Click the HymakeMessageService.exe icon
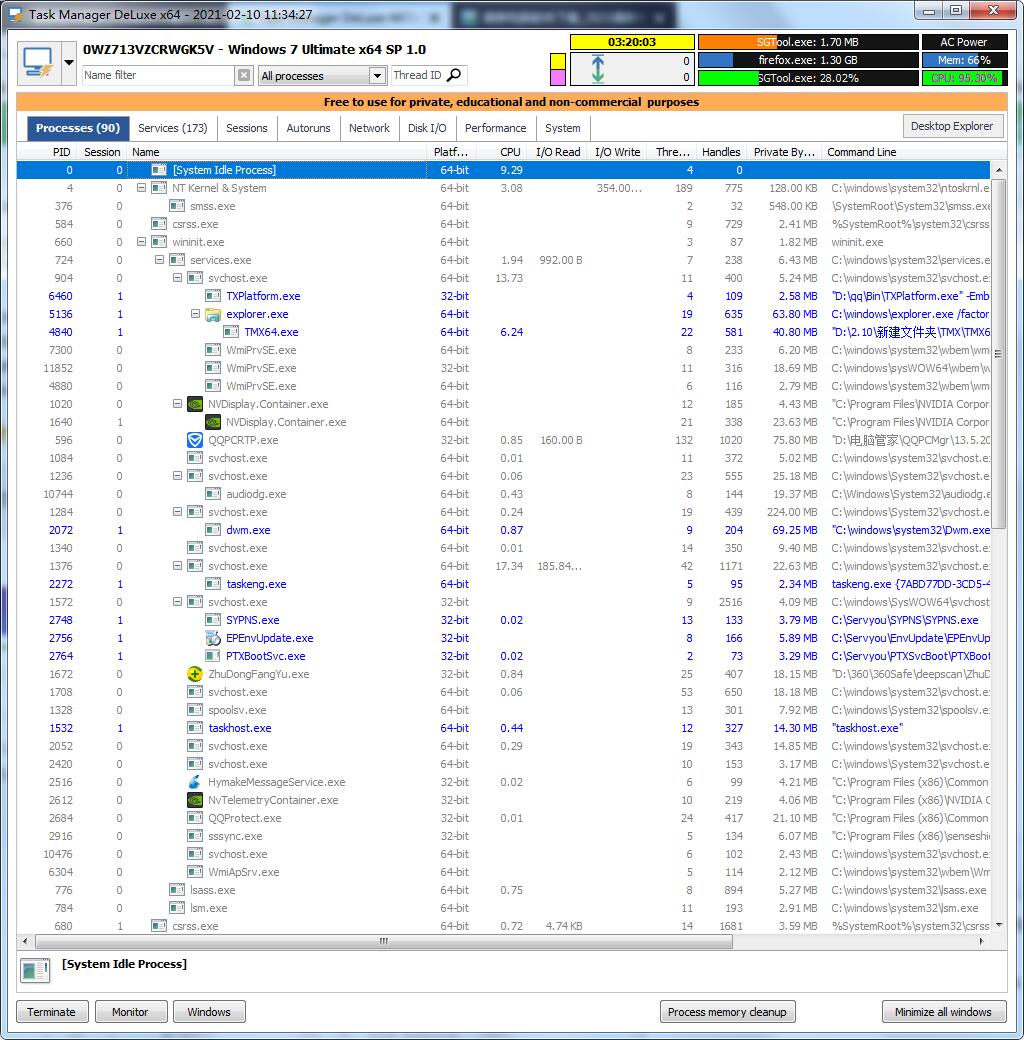The image size is (1024, 1040). pos(195,782)
